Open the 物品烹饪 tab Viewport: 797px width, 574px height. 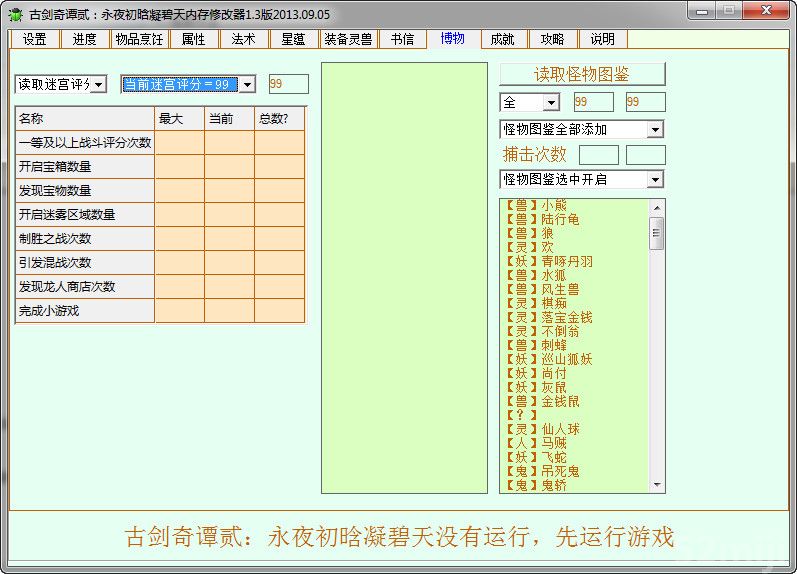[x=139, y=39]
